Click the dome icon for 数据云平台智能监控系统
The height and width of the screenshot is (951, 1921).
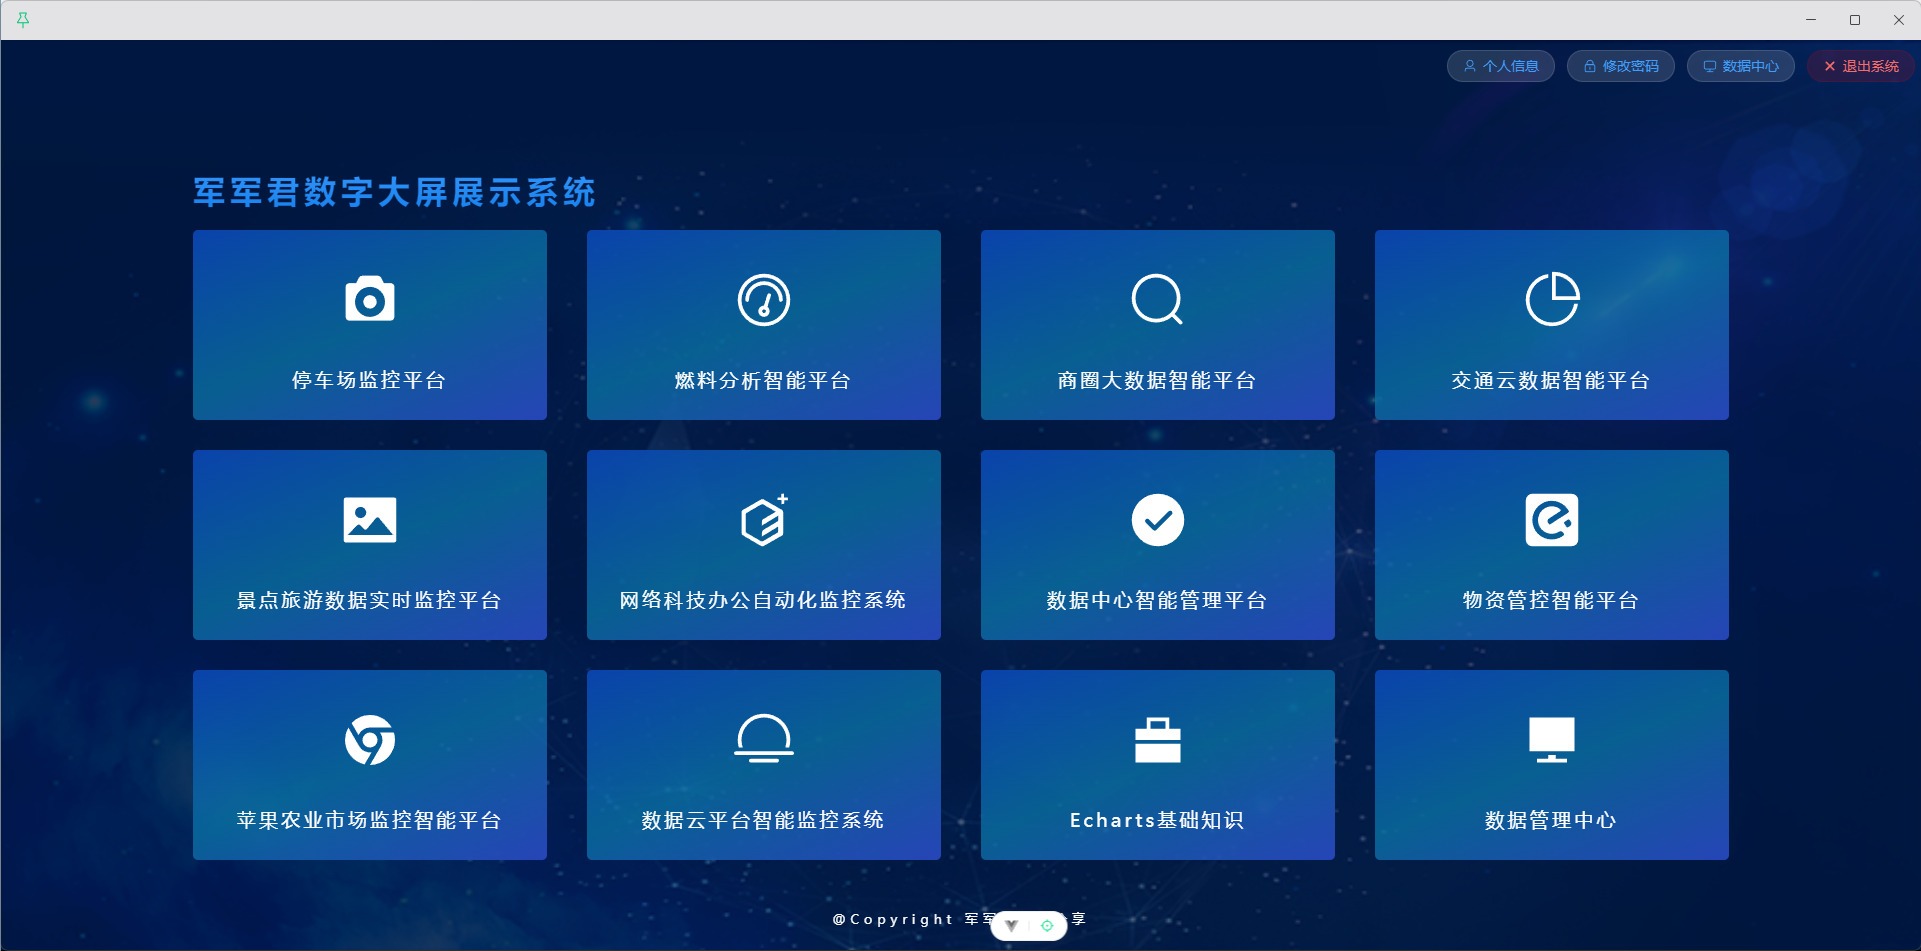(763, 739)
